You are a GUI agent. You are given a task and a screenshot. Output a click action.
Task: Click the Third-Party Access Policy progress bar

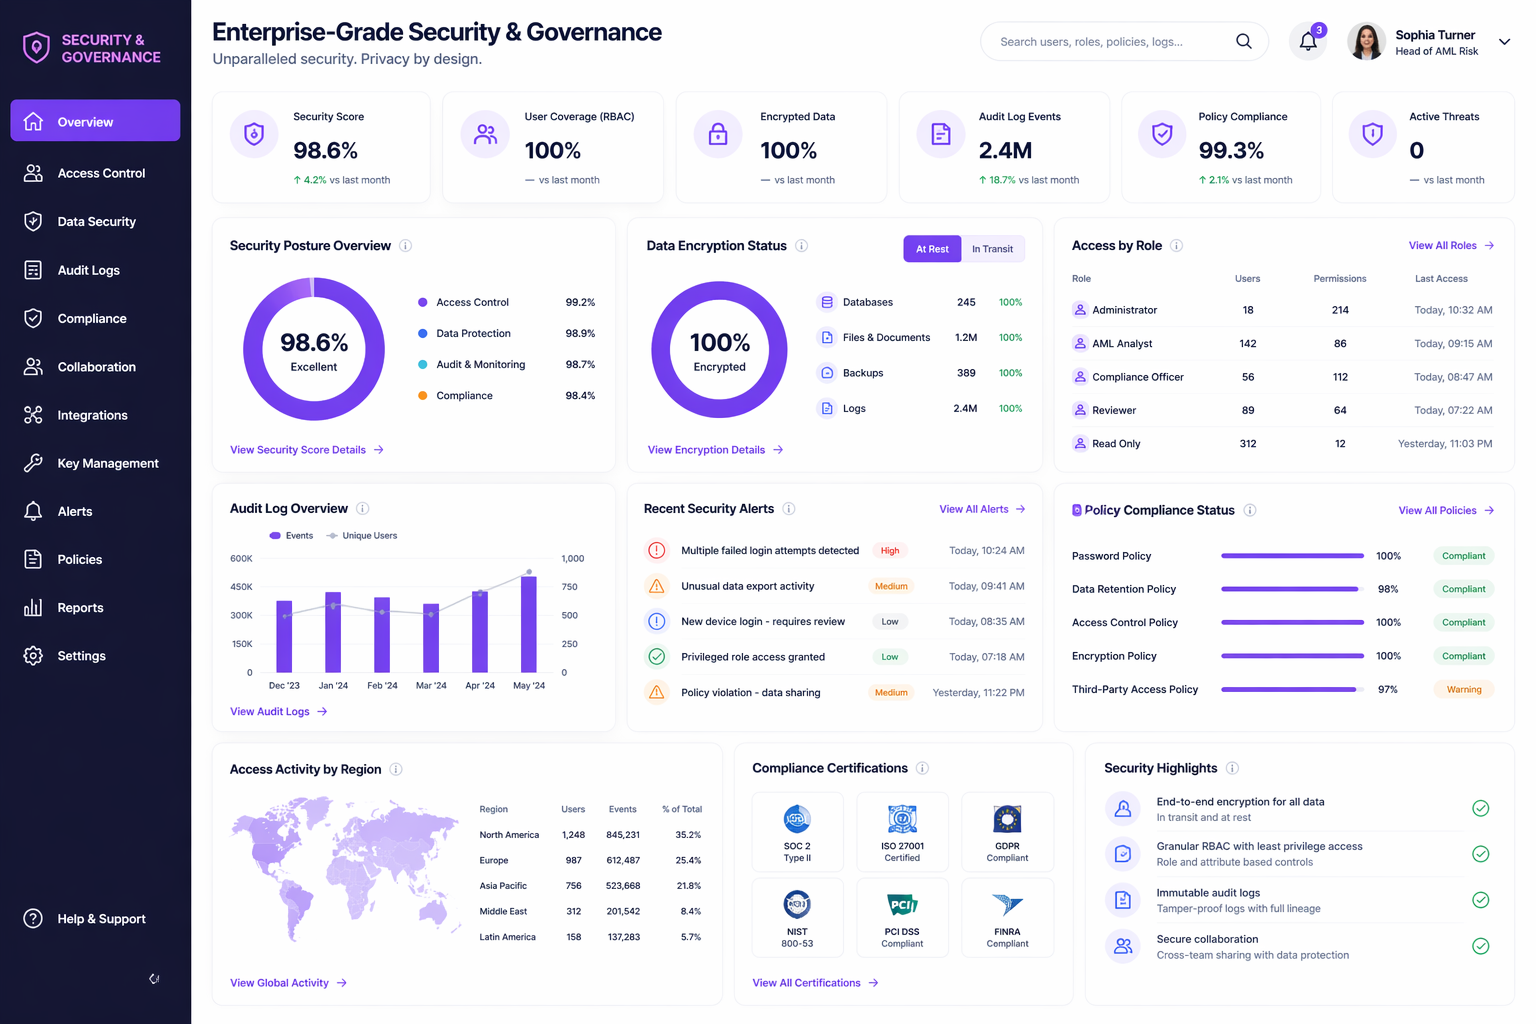pos(1292,689)
